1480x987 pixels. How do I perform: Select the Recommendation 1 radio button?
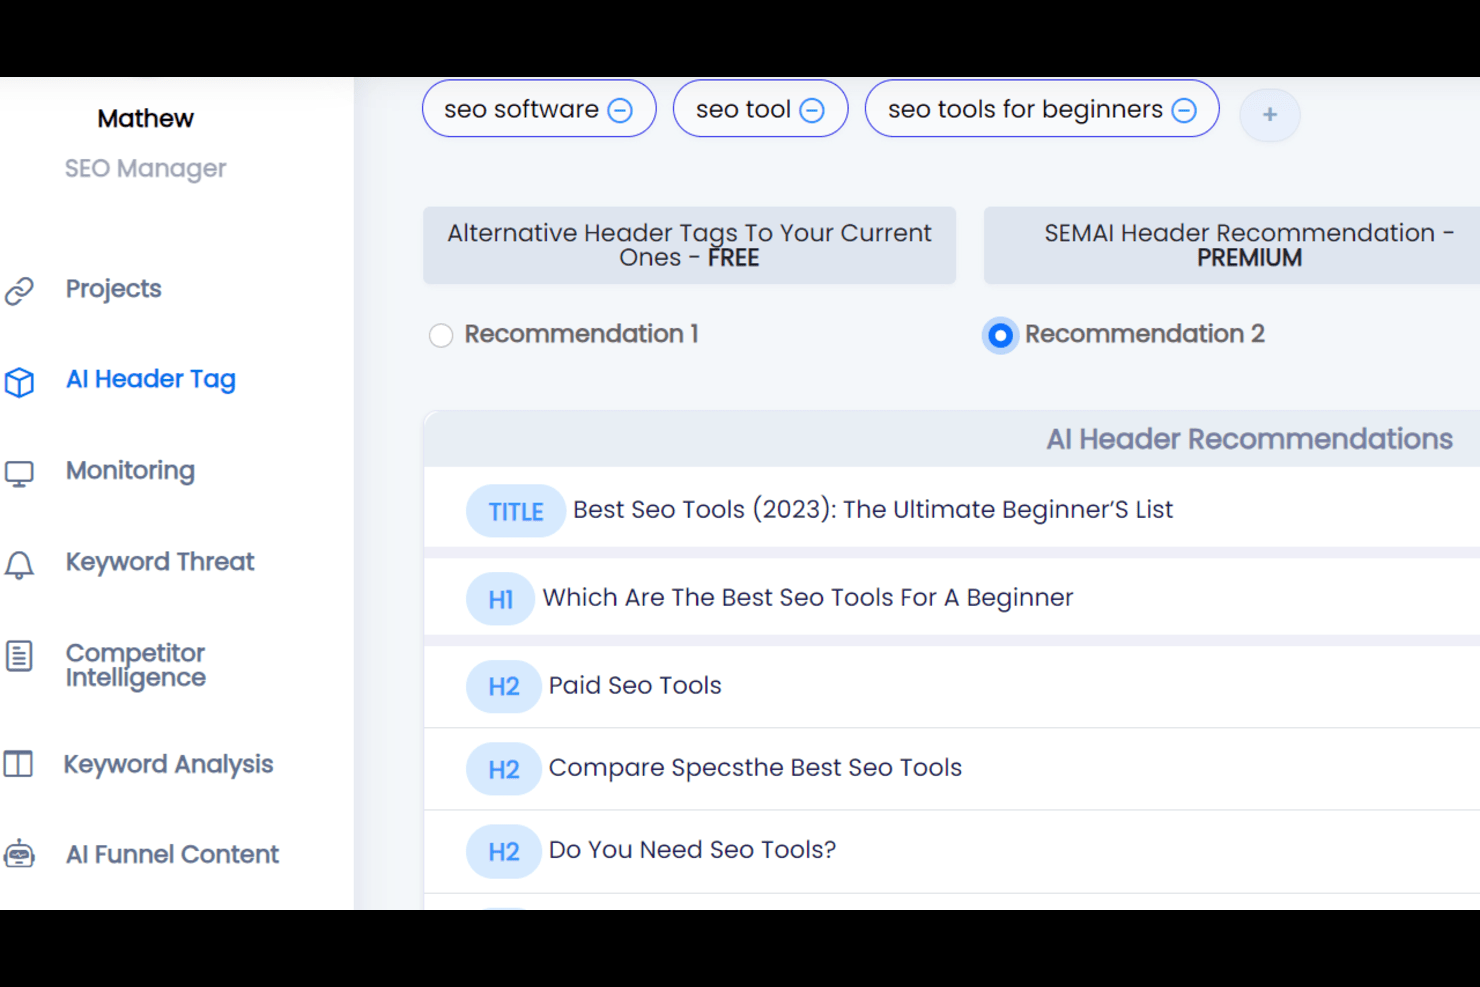(x=441, y=335)
